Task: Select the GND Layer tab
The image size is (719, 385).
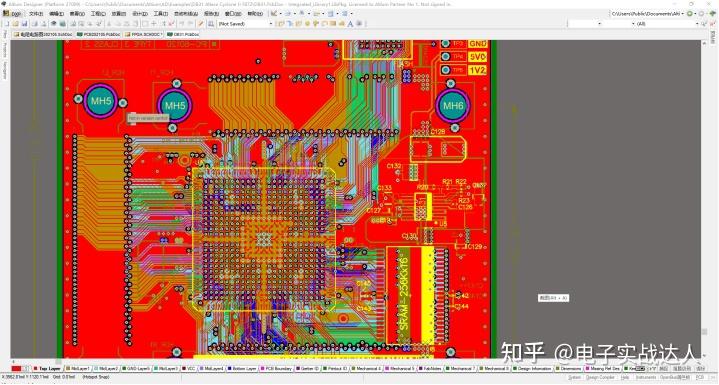Action: (x=137, y=368)
